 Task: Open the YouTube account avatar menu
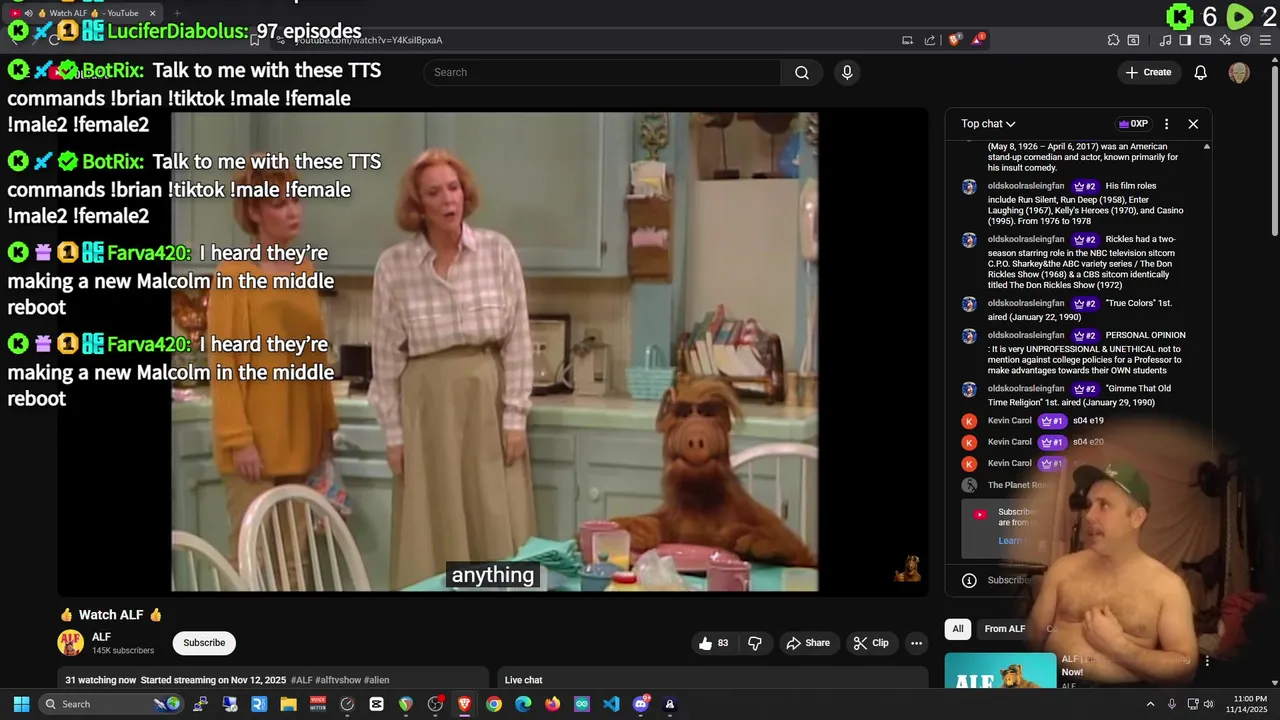click(1239, 72)
